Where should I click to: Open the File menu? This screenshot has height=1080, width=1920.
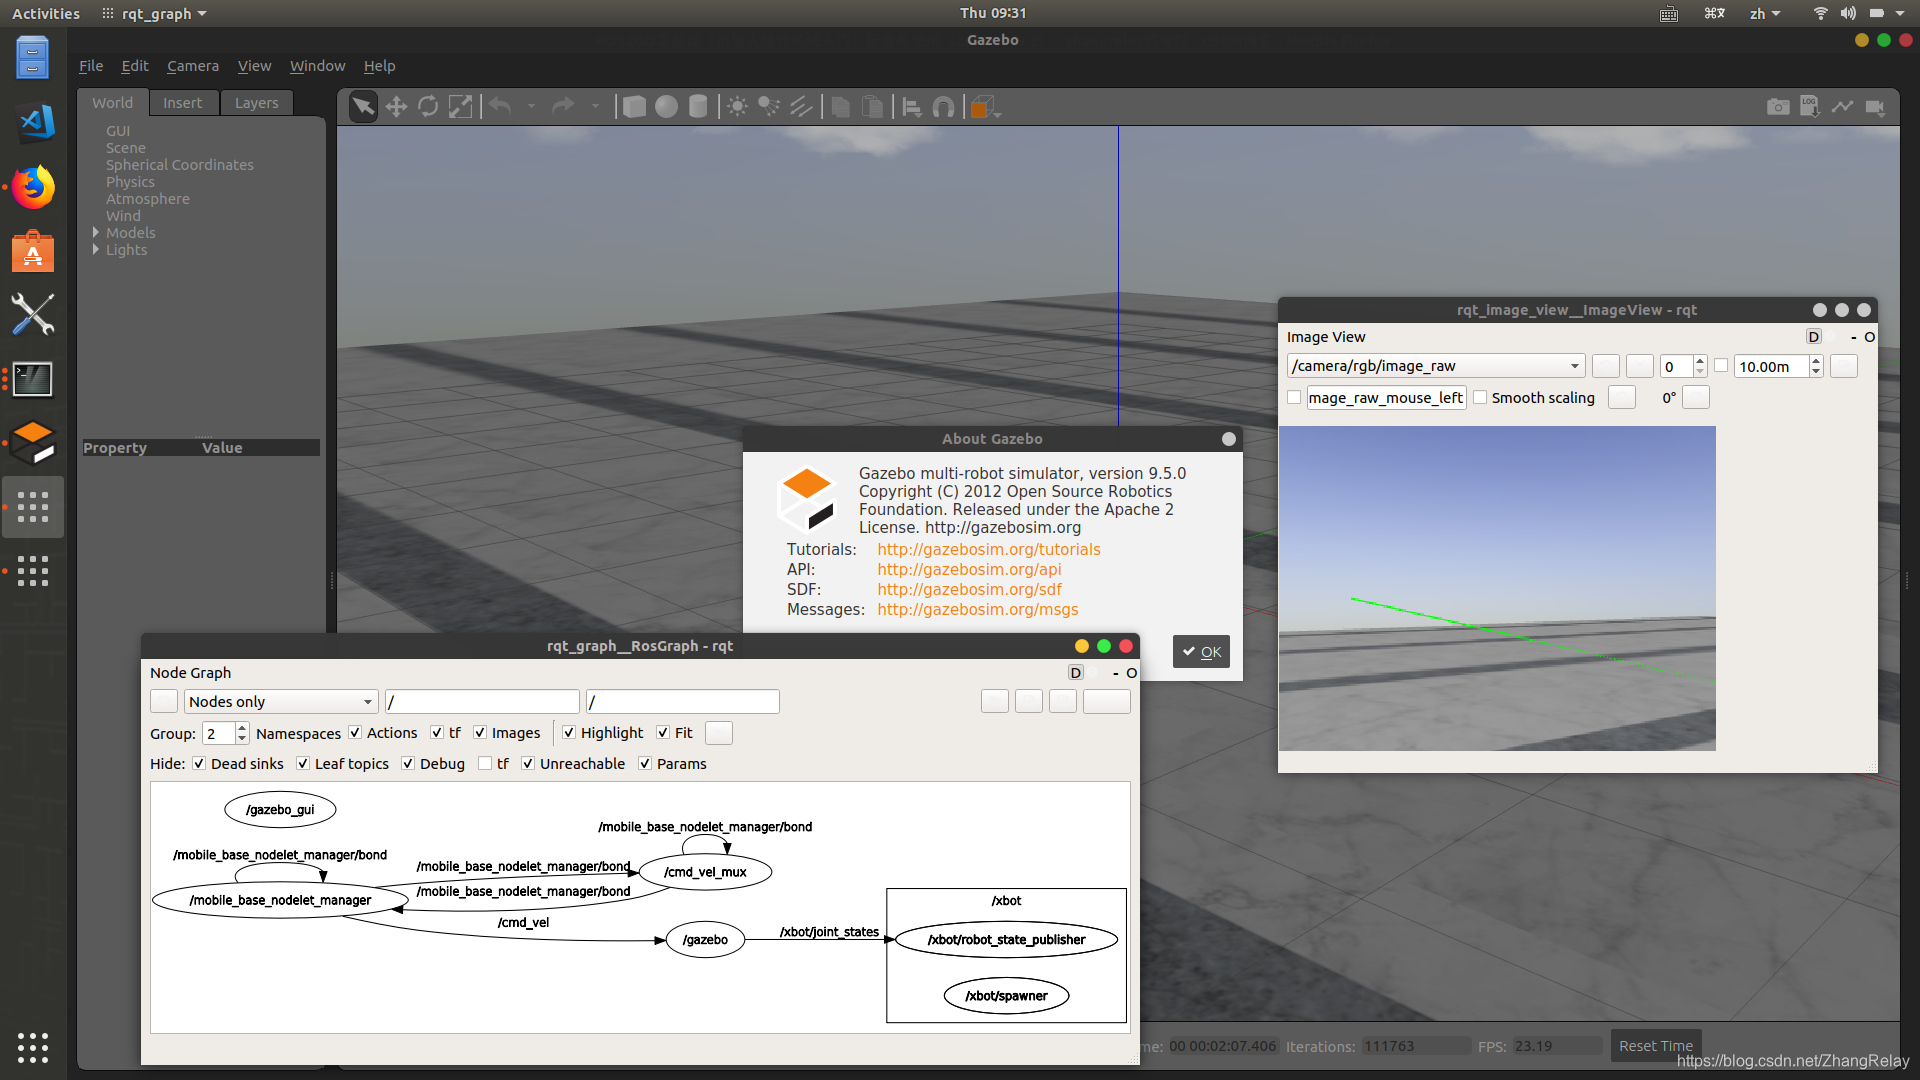point(91,66)
